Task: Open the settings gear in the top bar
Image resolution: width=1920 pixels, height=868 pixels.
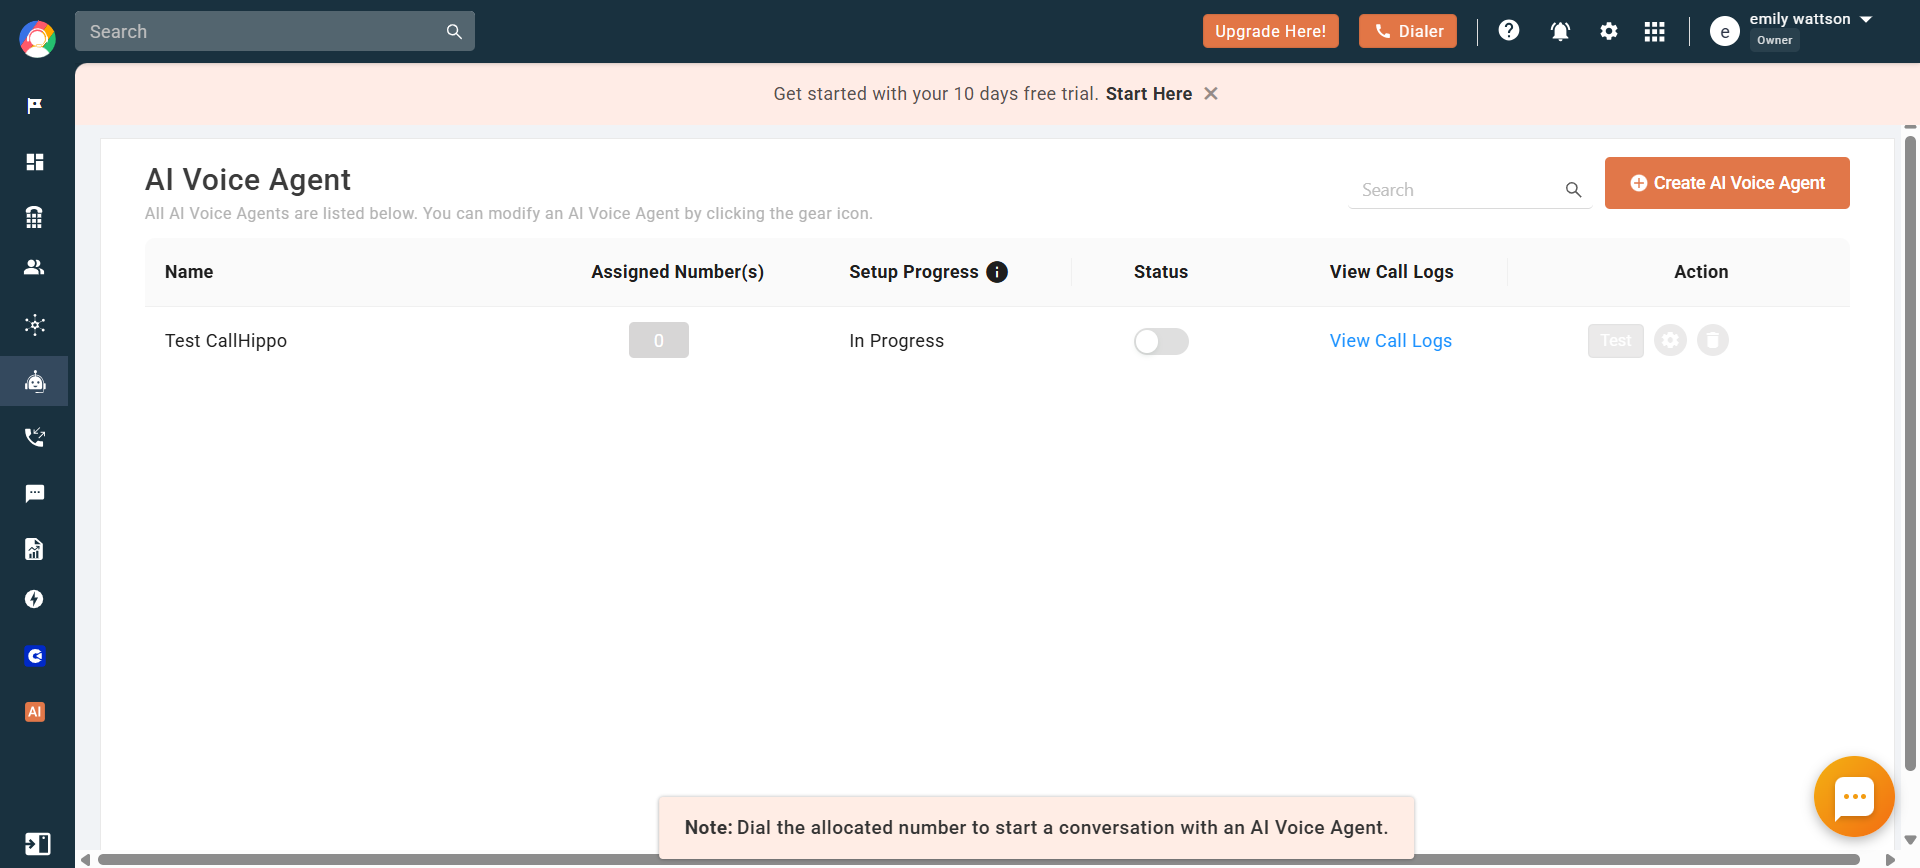Action: 1609,31
